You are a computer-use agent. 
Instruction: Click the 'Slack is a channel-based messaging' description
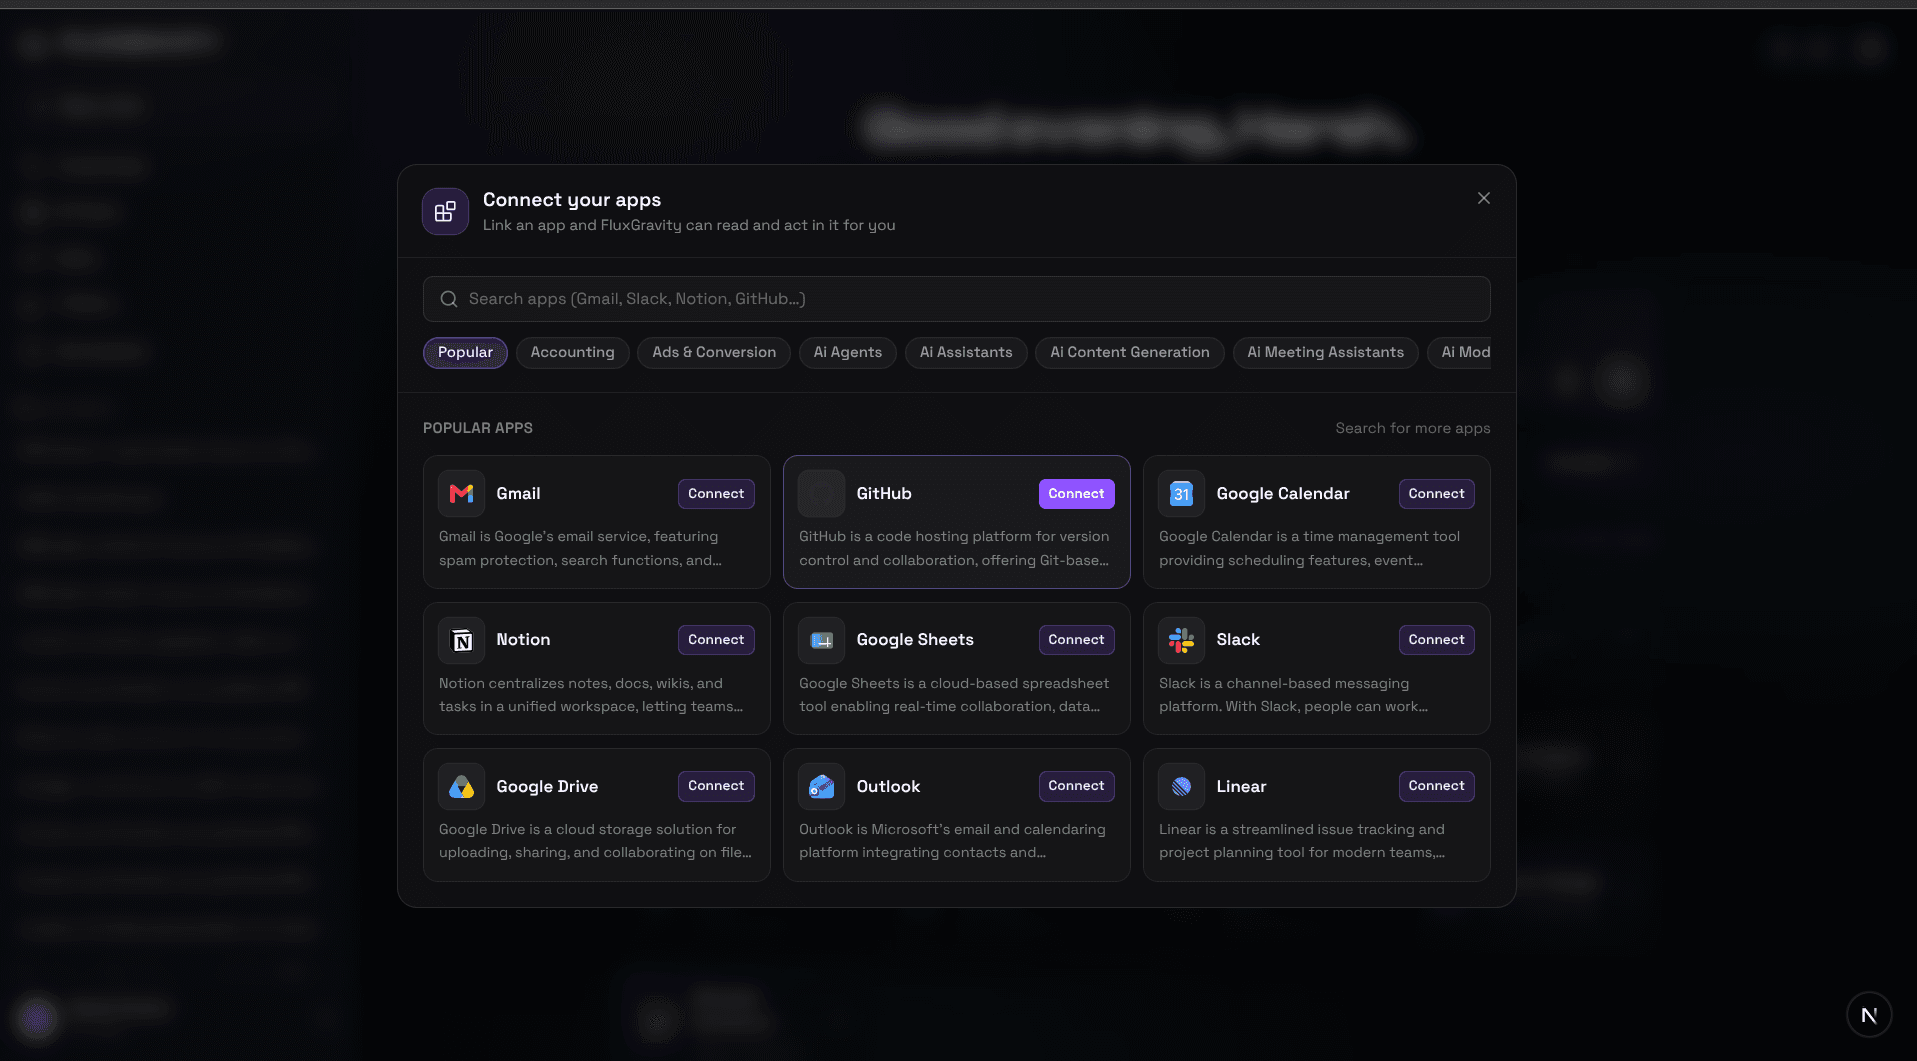[x=1293, y=695]
